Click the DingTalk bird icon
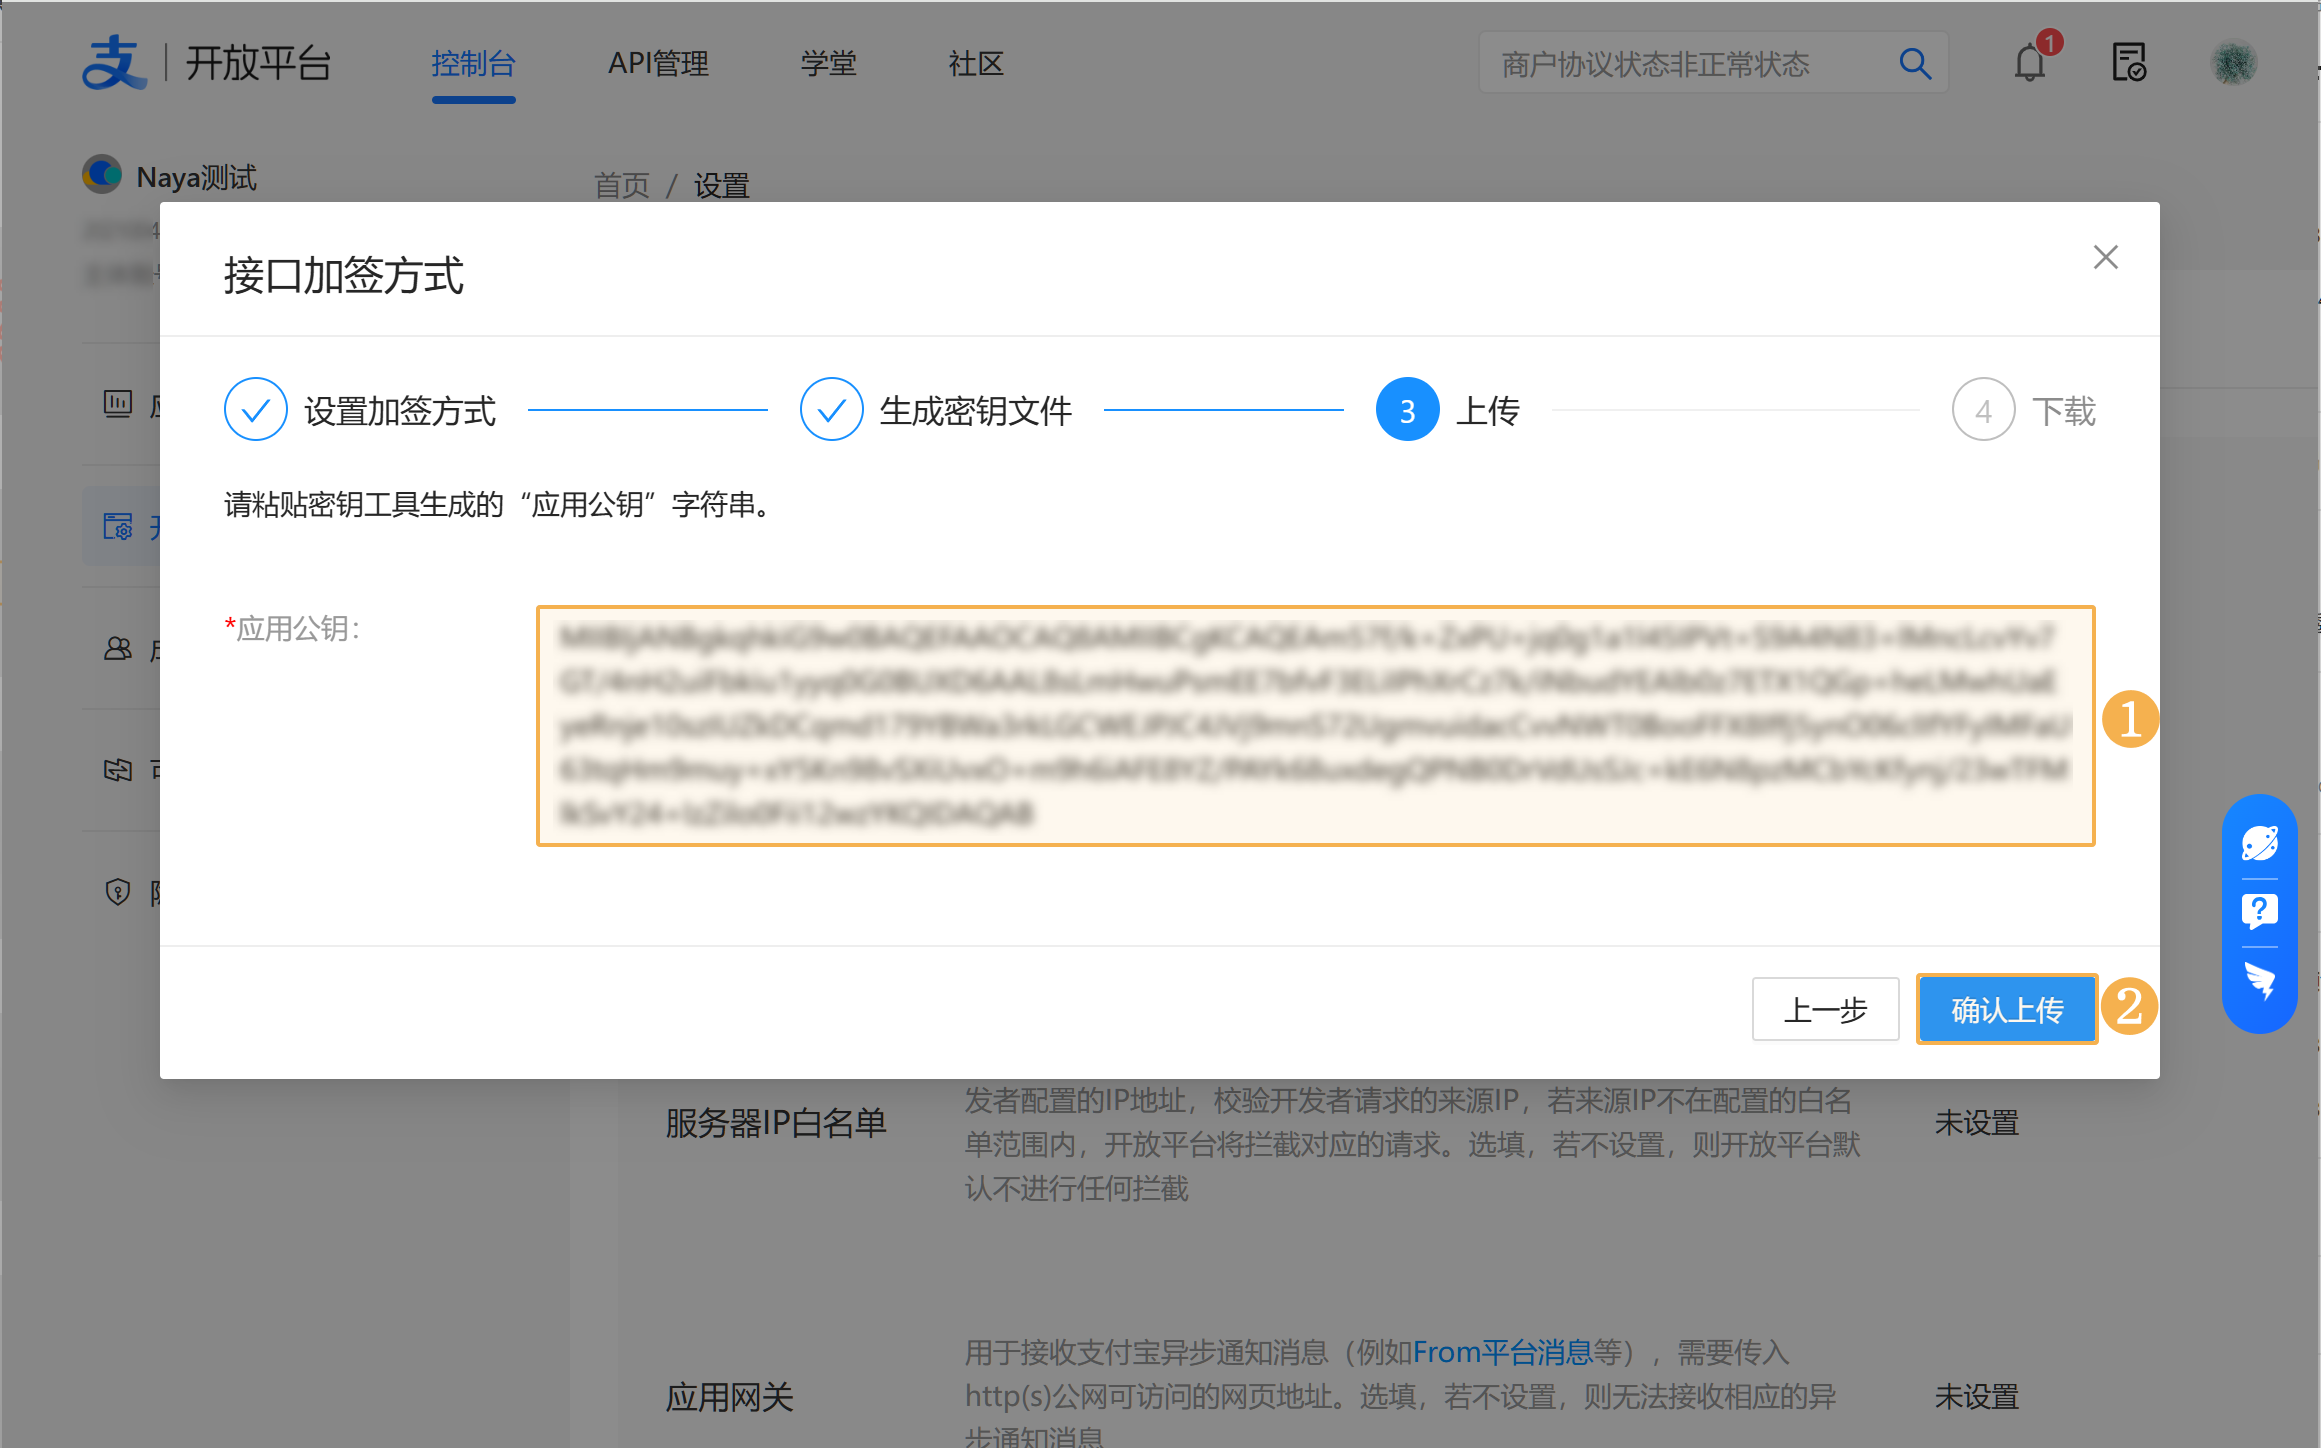This screenshot has height=1448, width=2321. [2259, 981]
